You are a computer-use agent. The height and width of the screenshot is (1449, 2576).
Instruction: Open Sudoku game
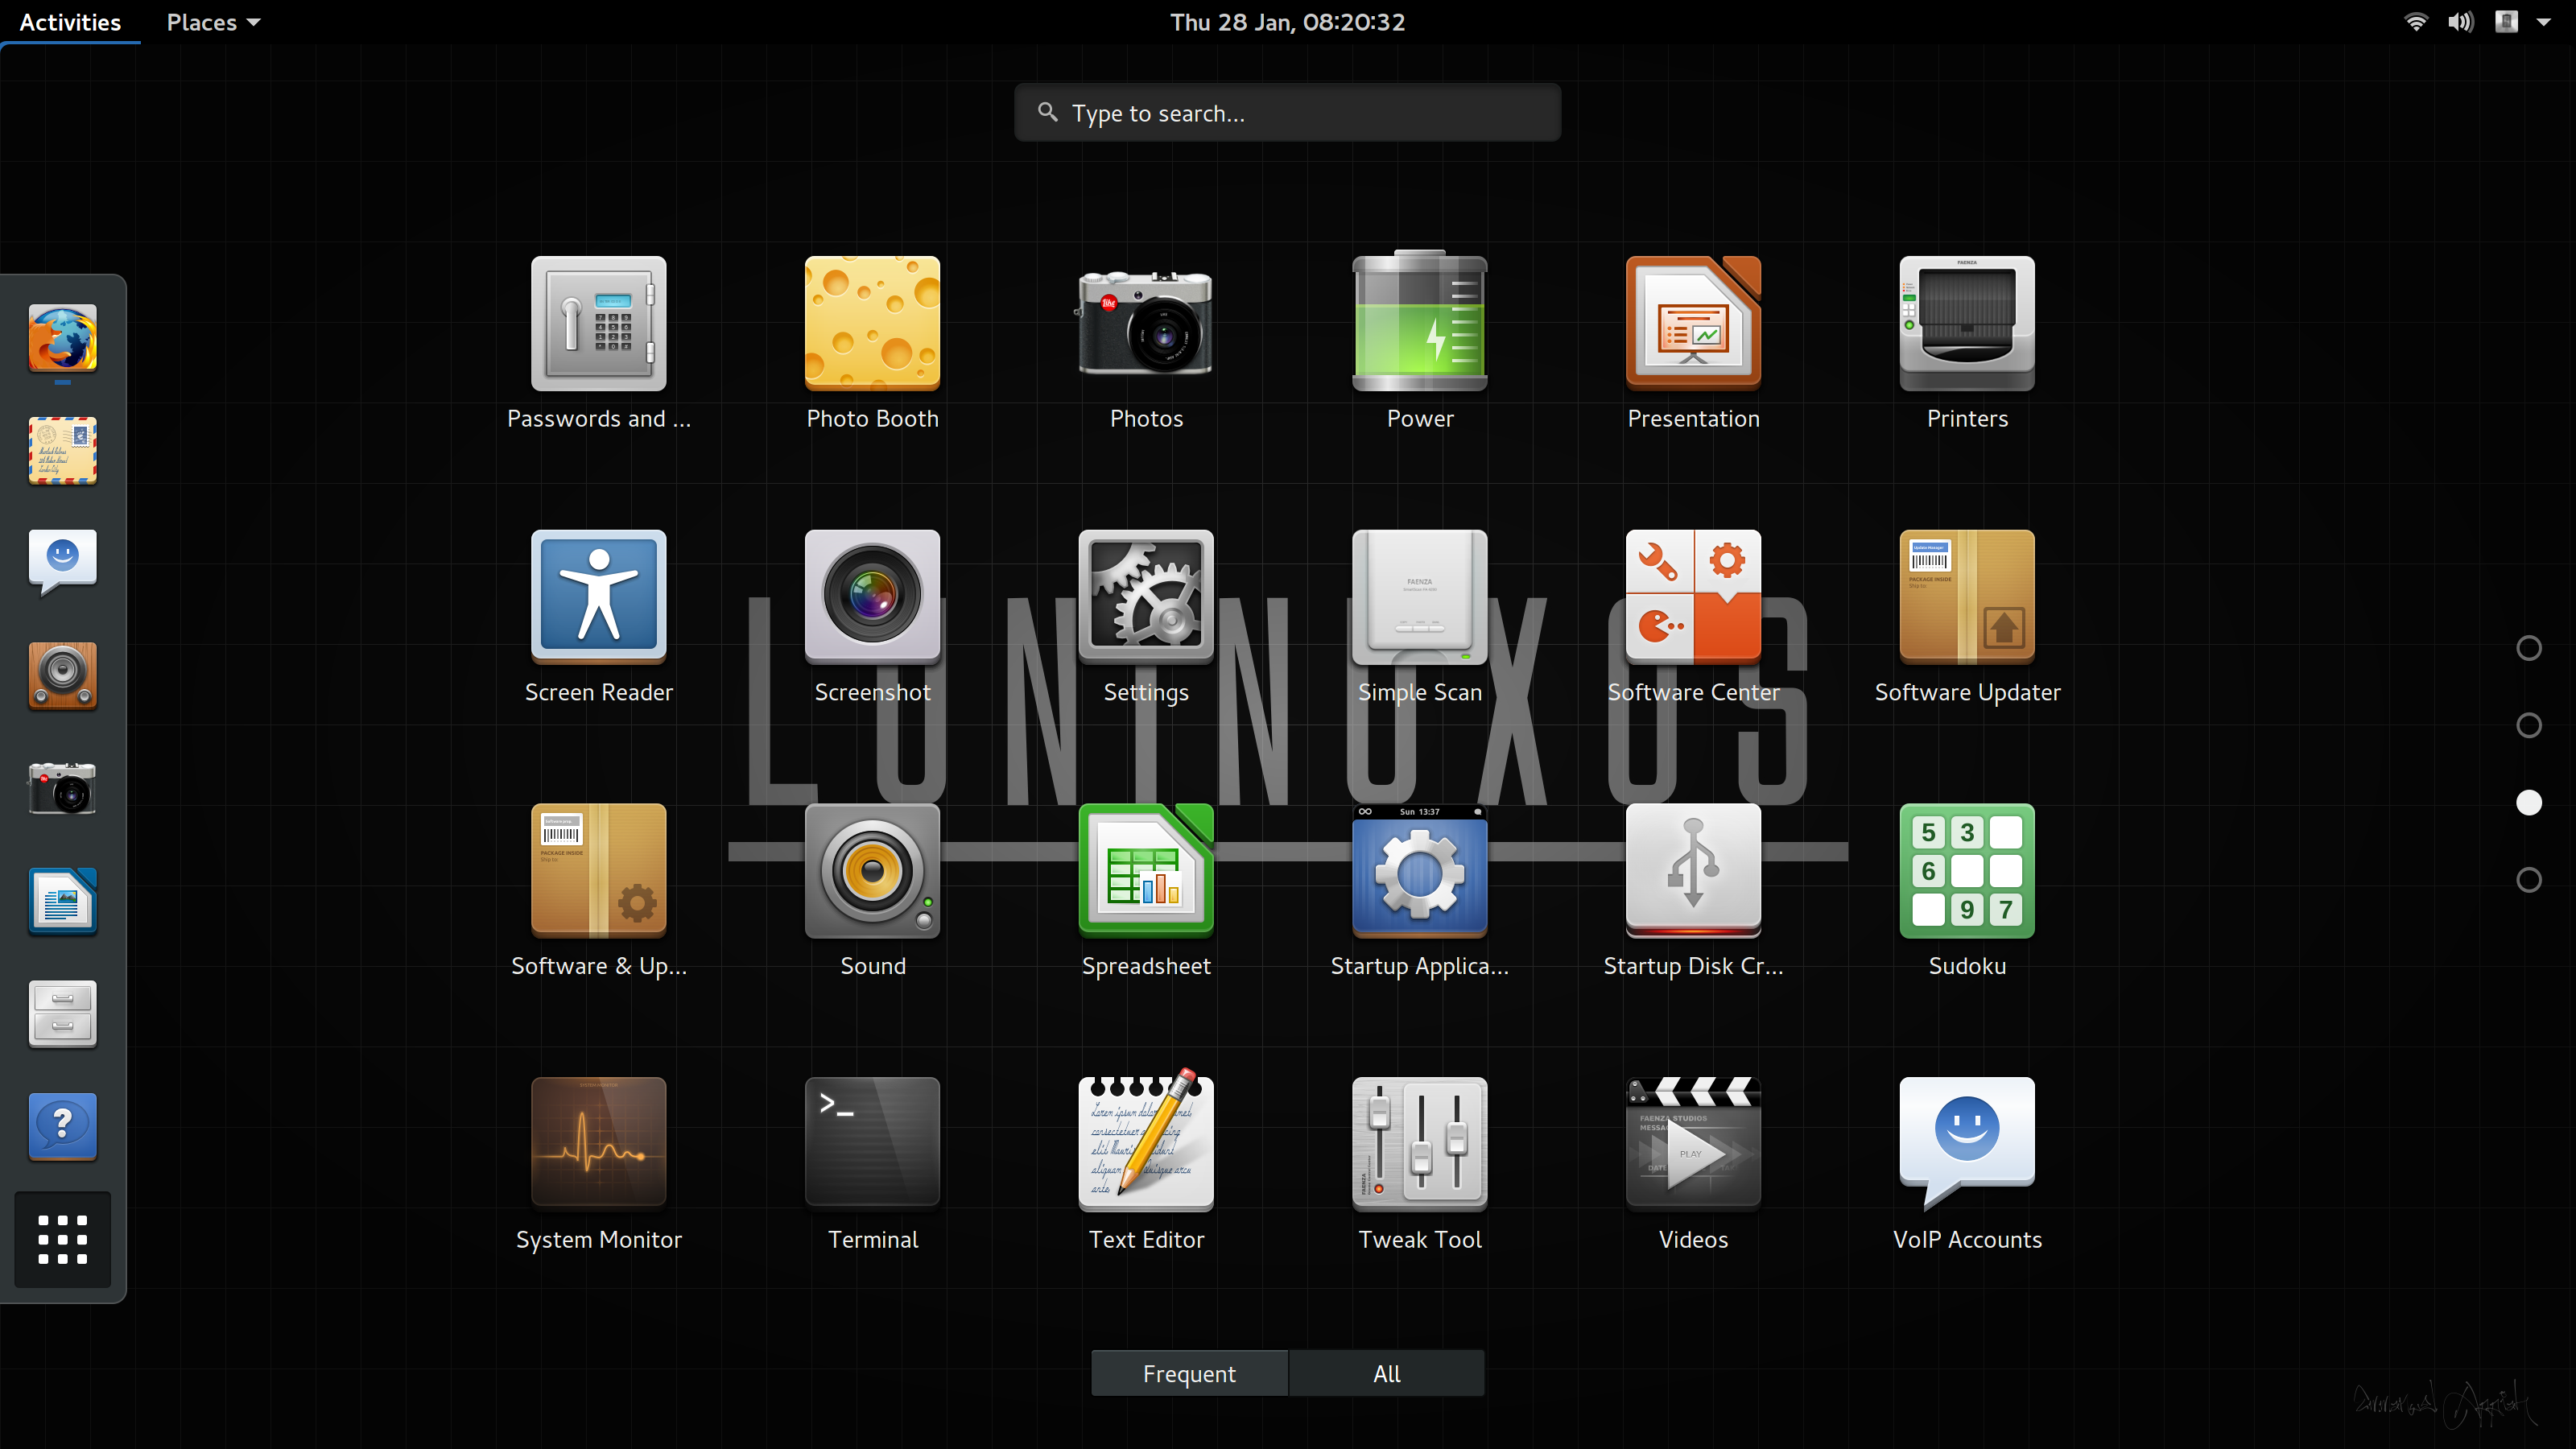[1967, 891]
